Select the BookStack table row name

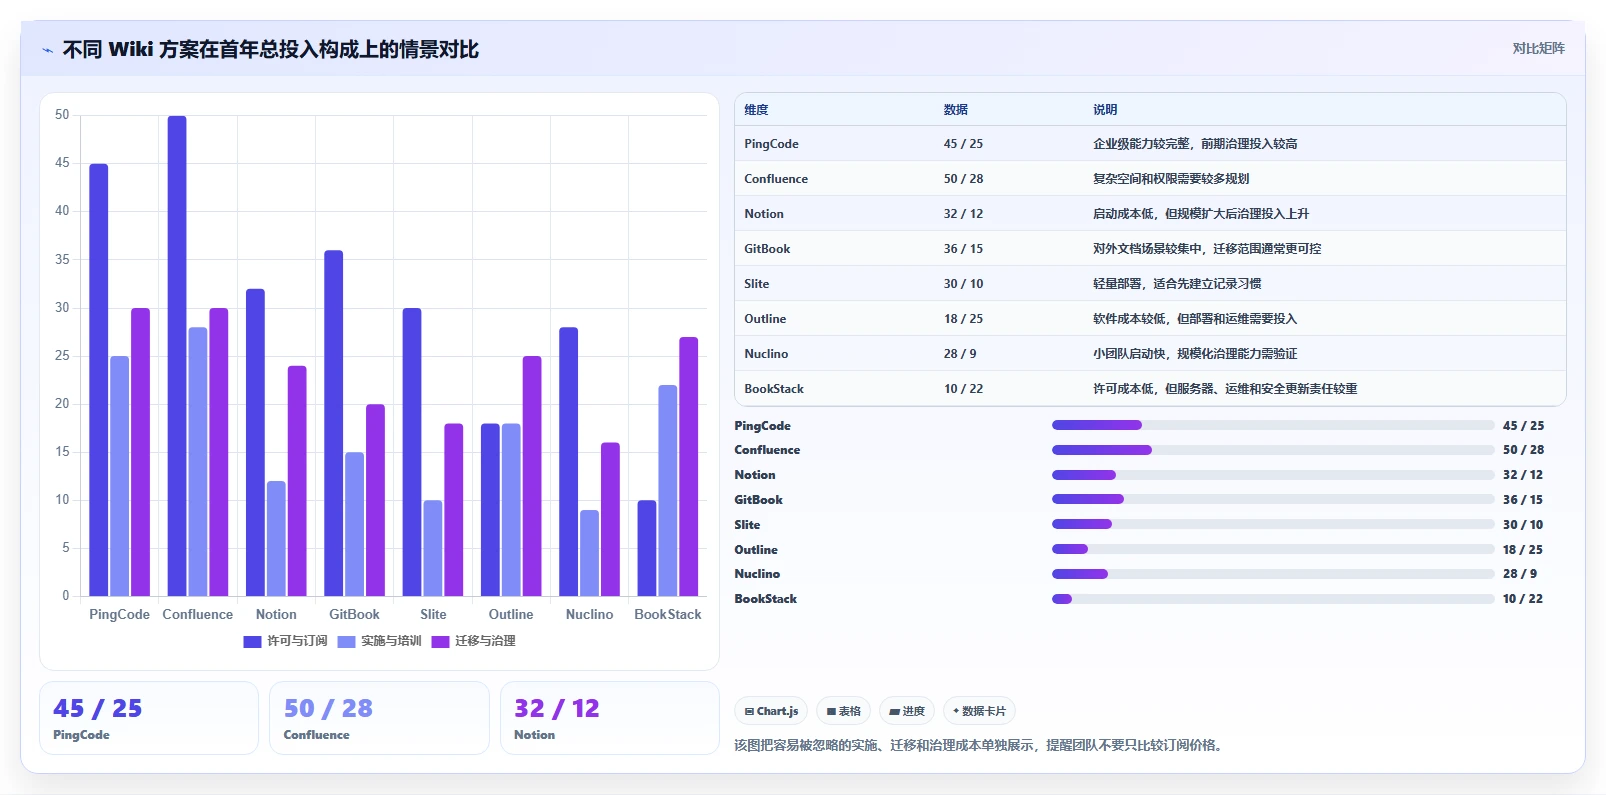point(774,389)
